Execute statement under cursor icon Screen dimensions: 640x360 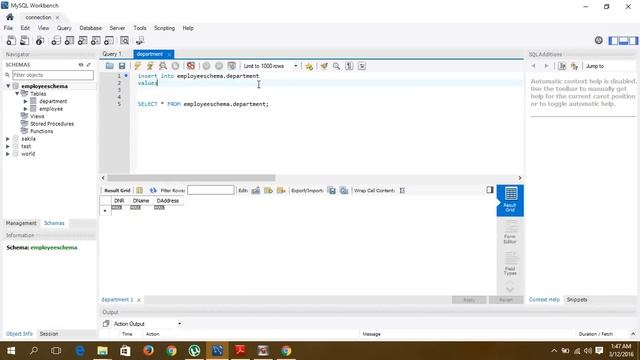click(150, 66)
